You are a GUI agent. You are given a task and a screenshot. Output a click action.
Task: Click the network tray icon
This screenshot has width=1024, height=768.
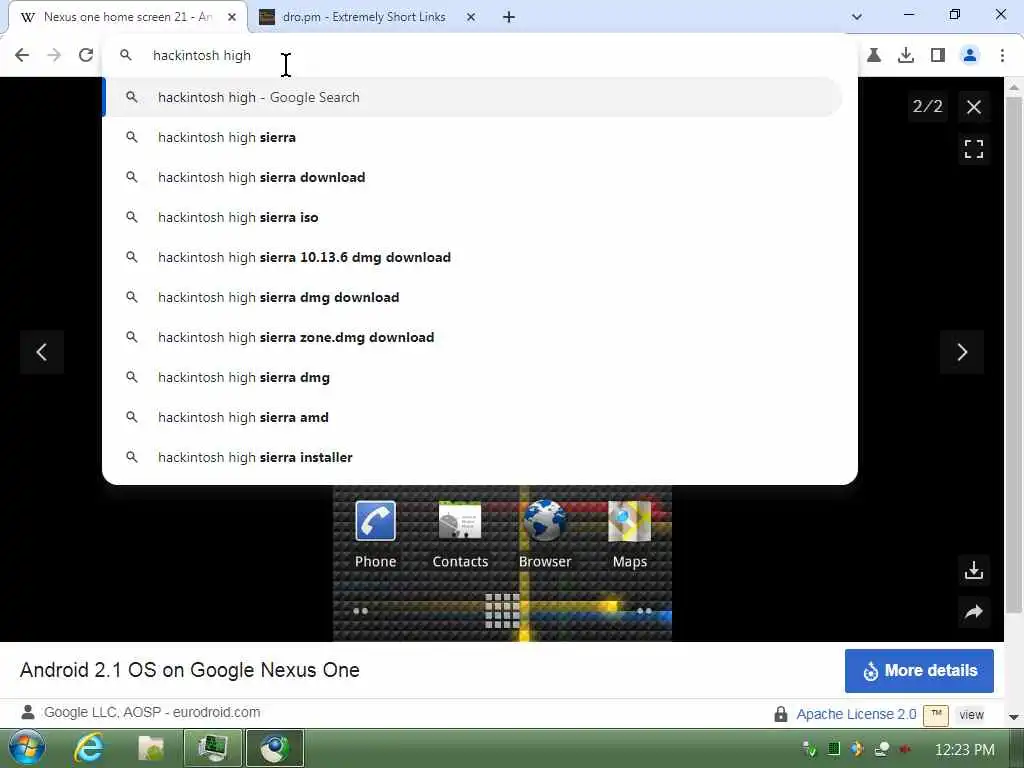pos(882,749)
